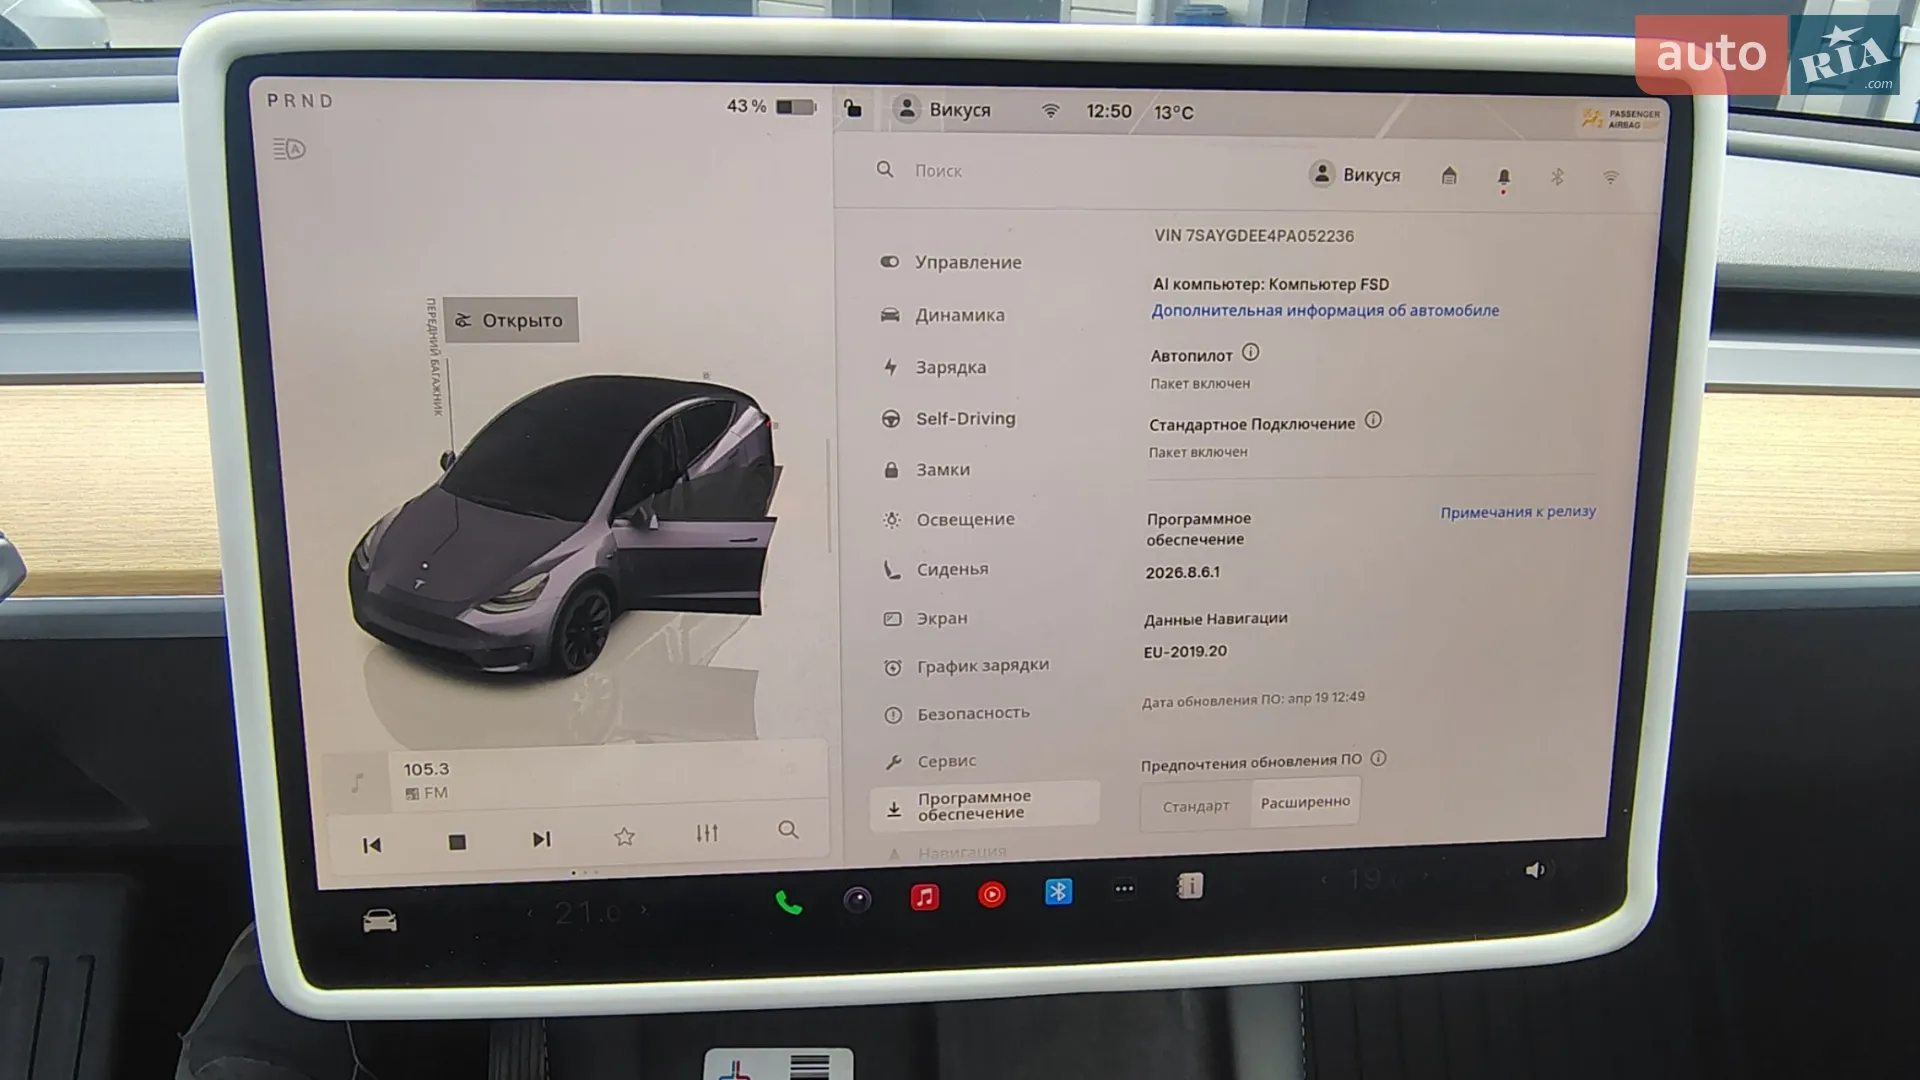The width and height of the screenshot is (1920, 1080).
Task: Select Расширенно update preference
Action: pos(1305,803)
